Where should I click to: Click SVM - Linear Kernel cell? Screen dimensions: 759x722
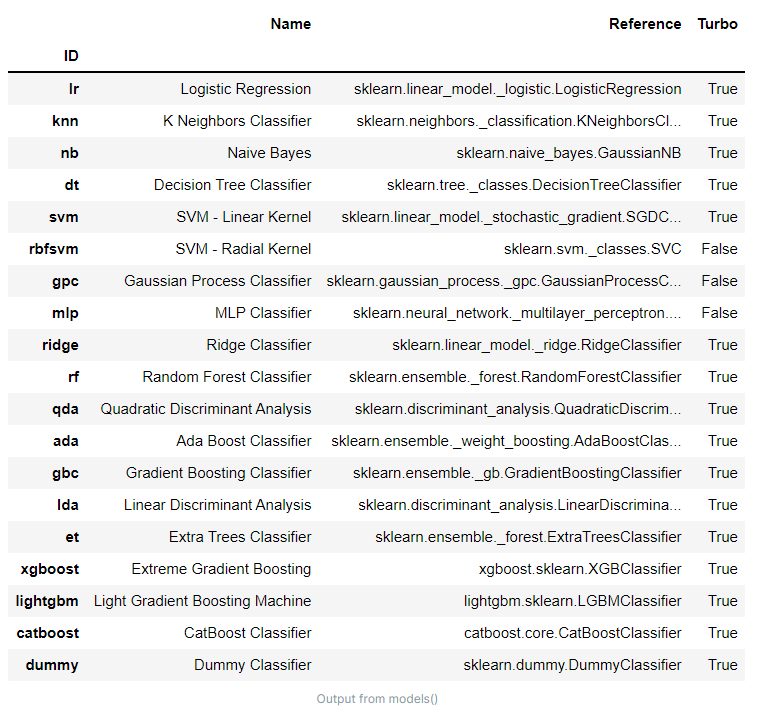coord(243,216)
